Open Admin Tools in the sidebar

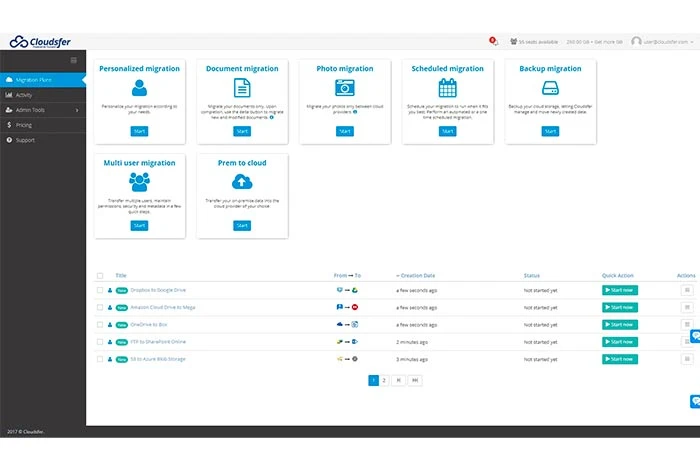[43, 110]
